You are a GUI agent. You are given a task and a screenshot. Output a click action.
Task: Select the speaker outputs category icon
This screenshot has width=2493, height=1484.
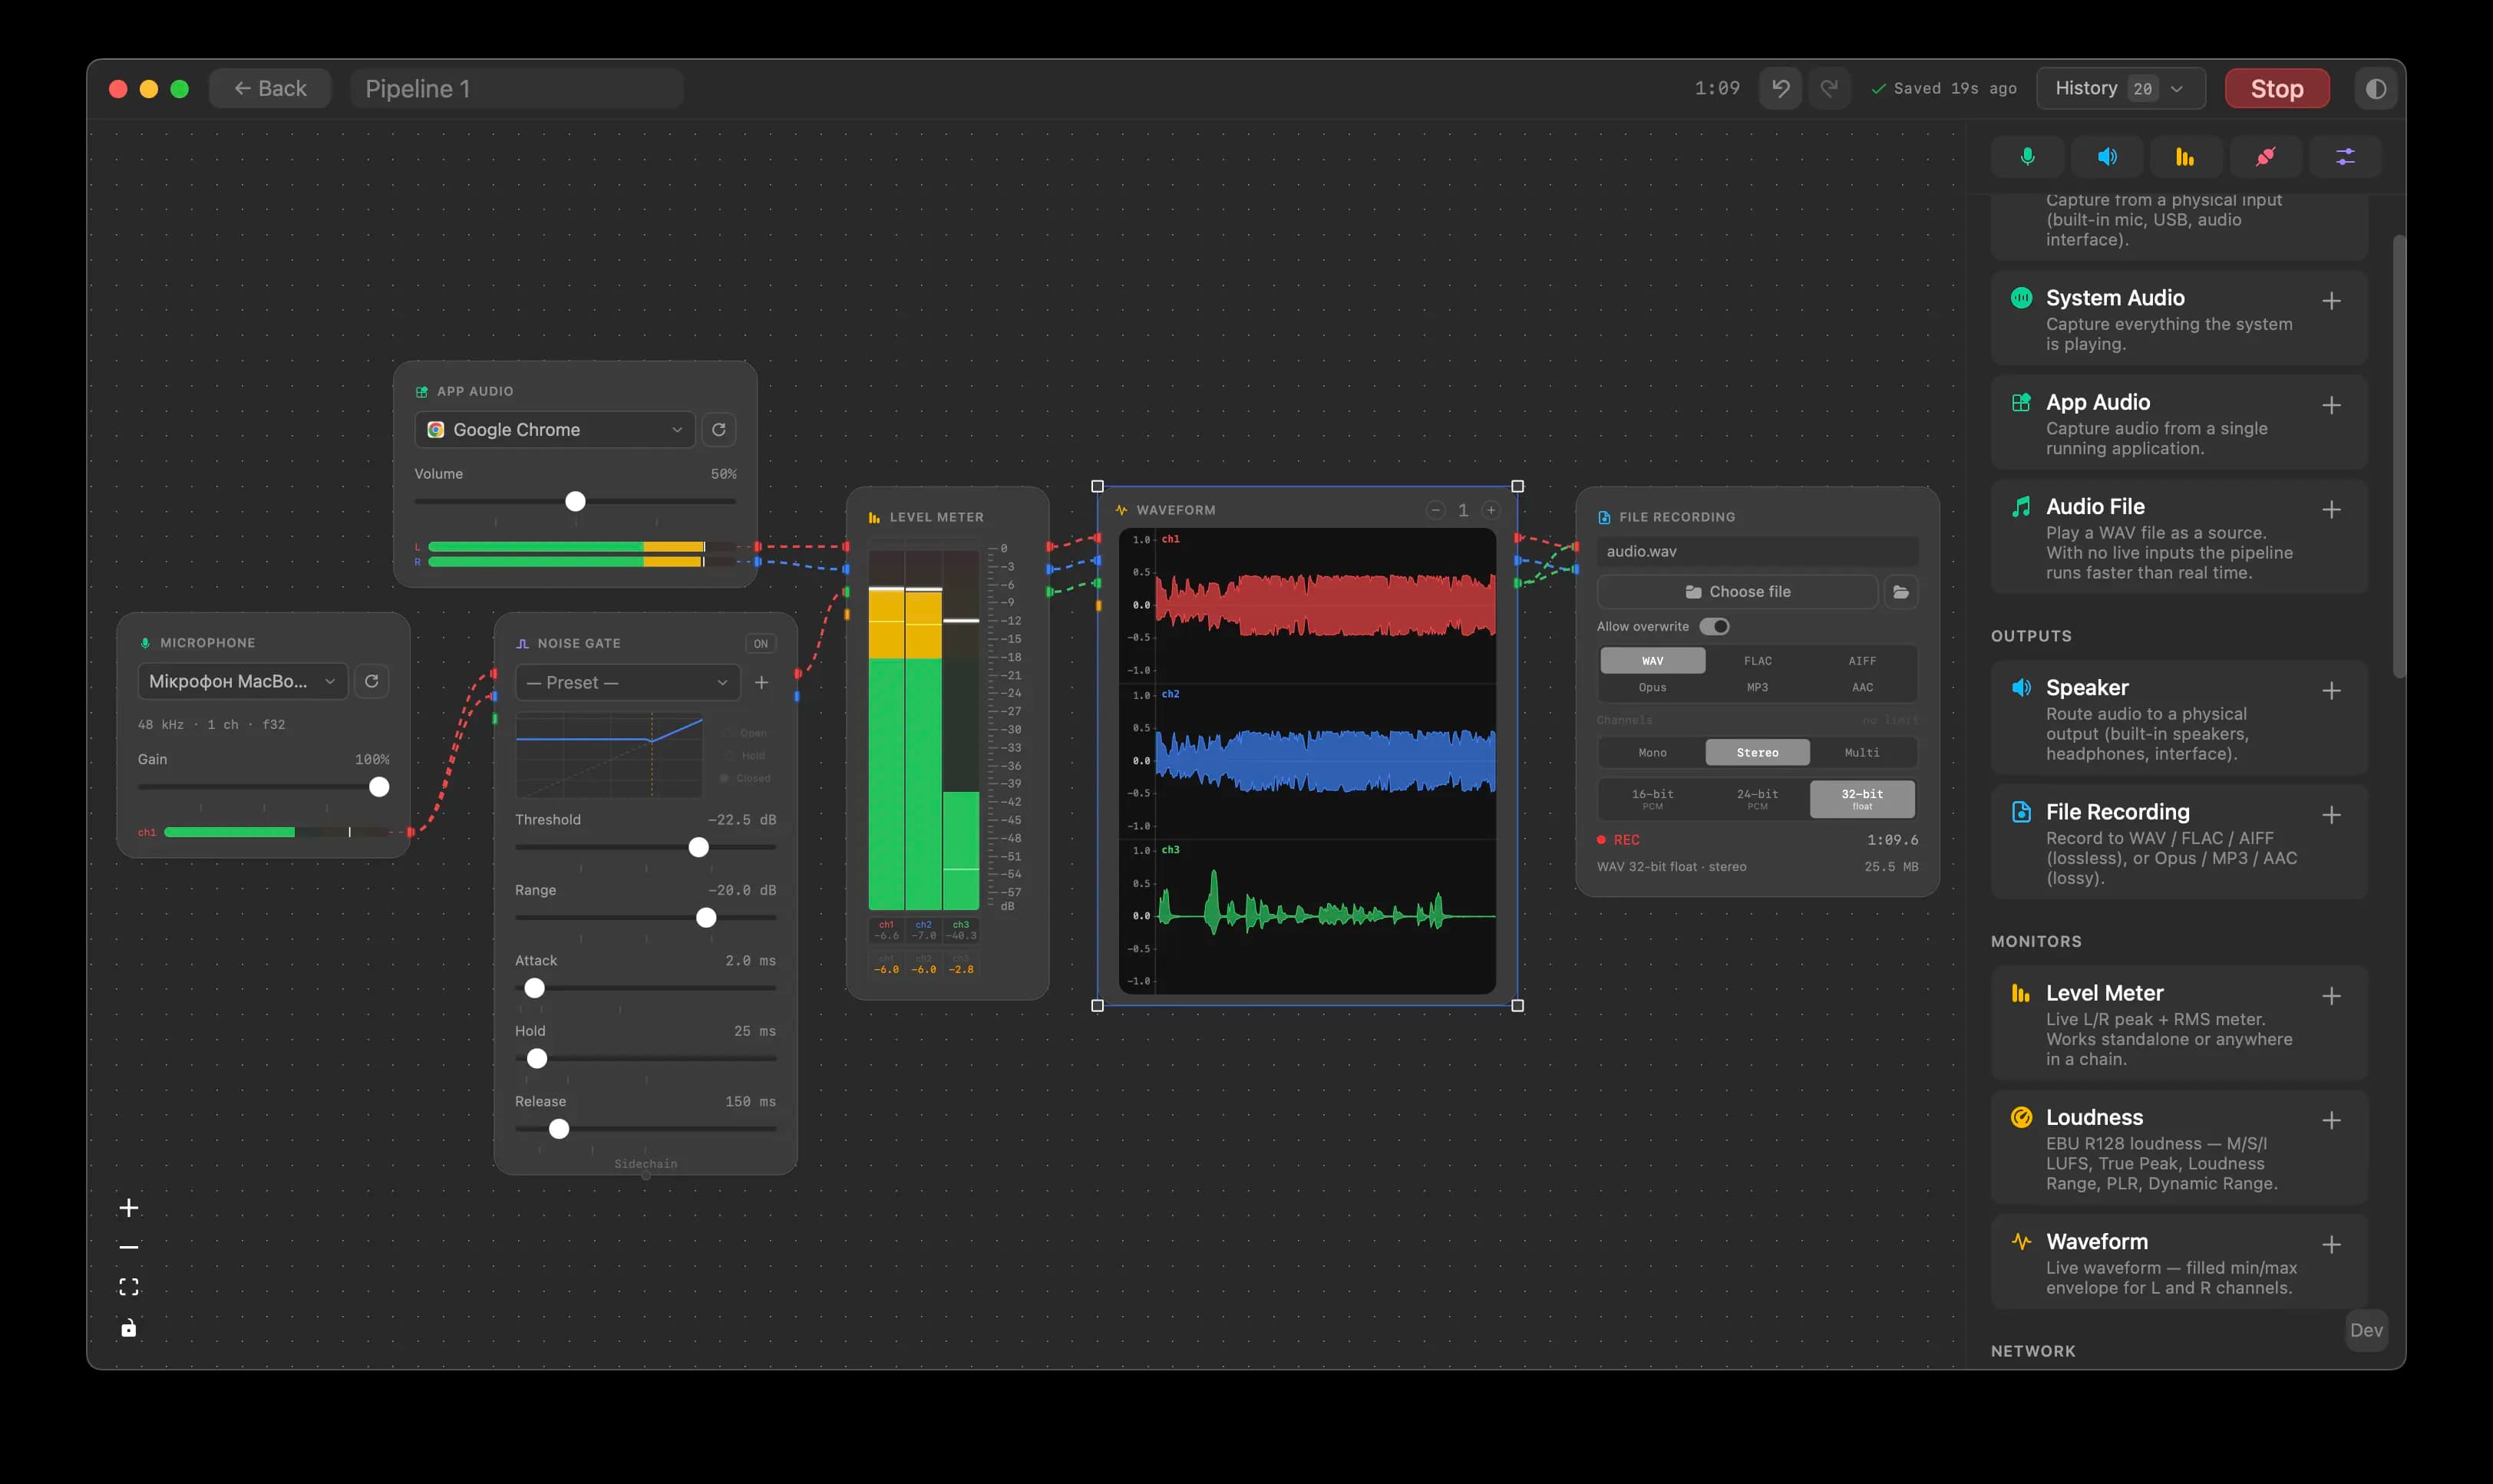click(x=2107, y=157)
